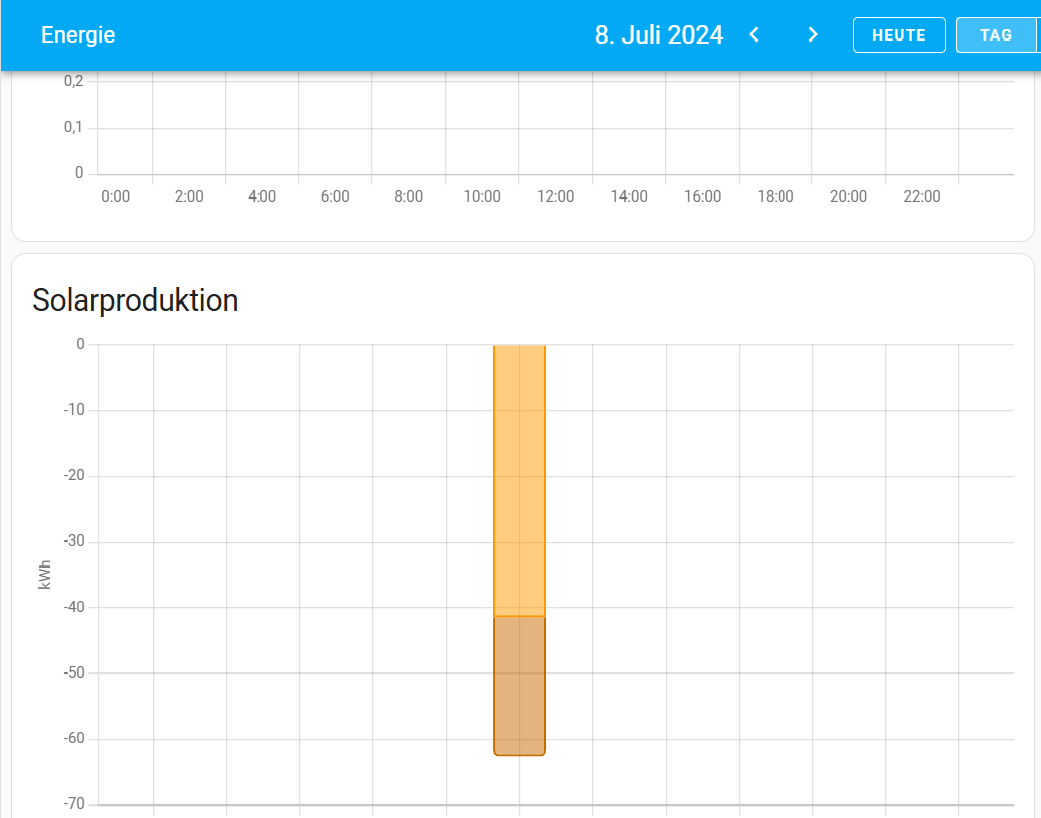The width and height of the screenshot is (1041, 818).
Task: Click the -60 value on solar axis
Action: 74,739
